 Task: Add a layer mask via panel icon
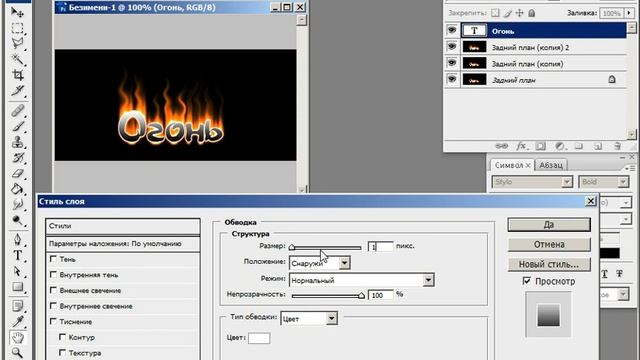click(x=540, y=146)
